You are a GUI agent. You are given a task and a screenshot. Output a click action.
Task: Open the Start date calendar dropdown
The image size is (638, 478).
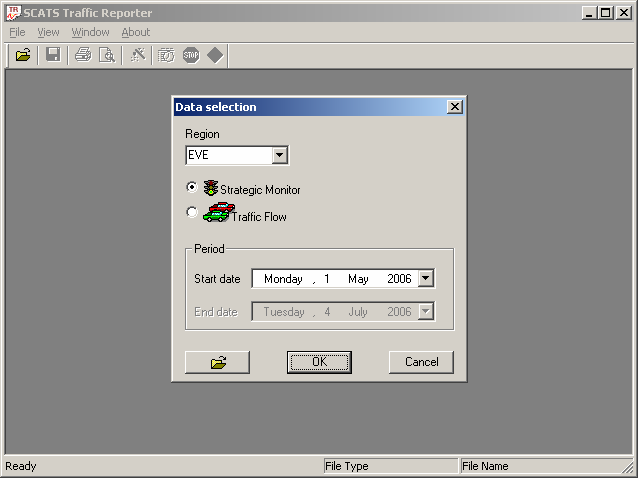pyautogui.click(x=426, y=279)
